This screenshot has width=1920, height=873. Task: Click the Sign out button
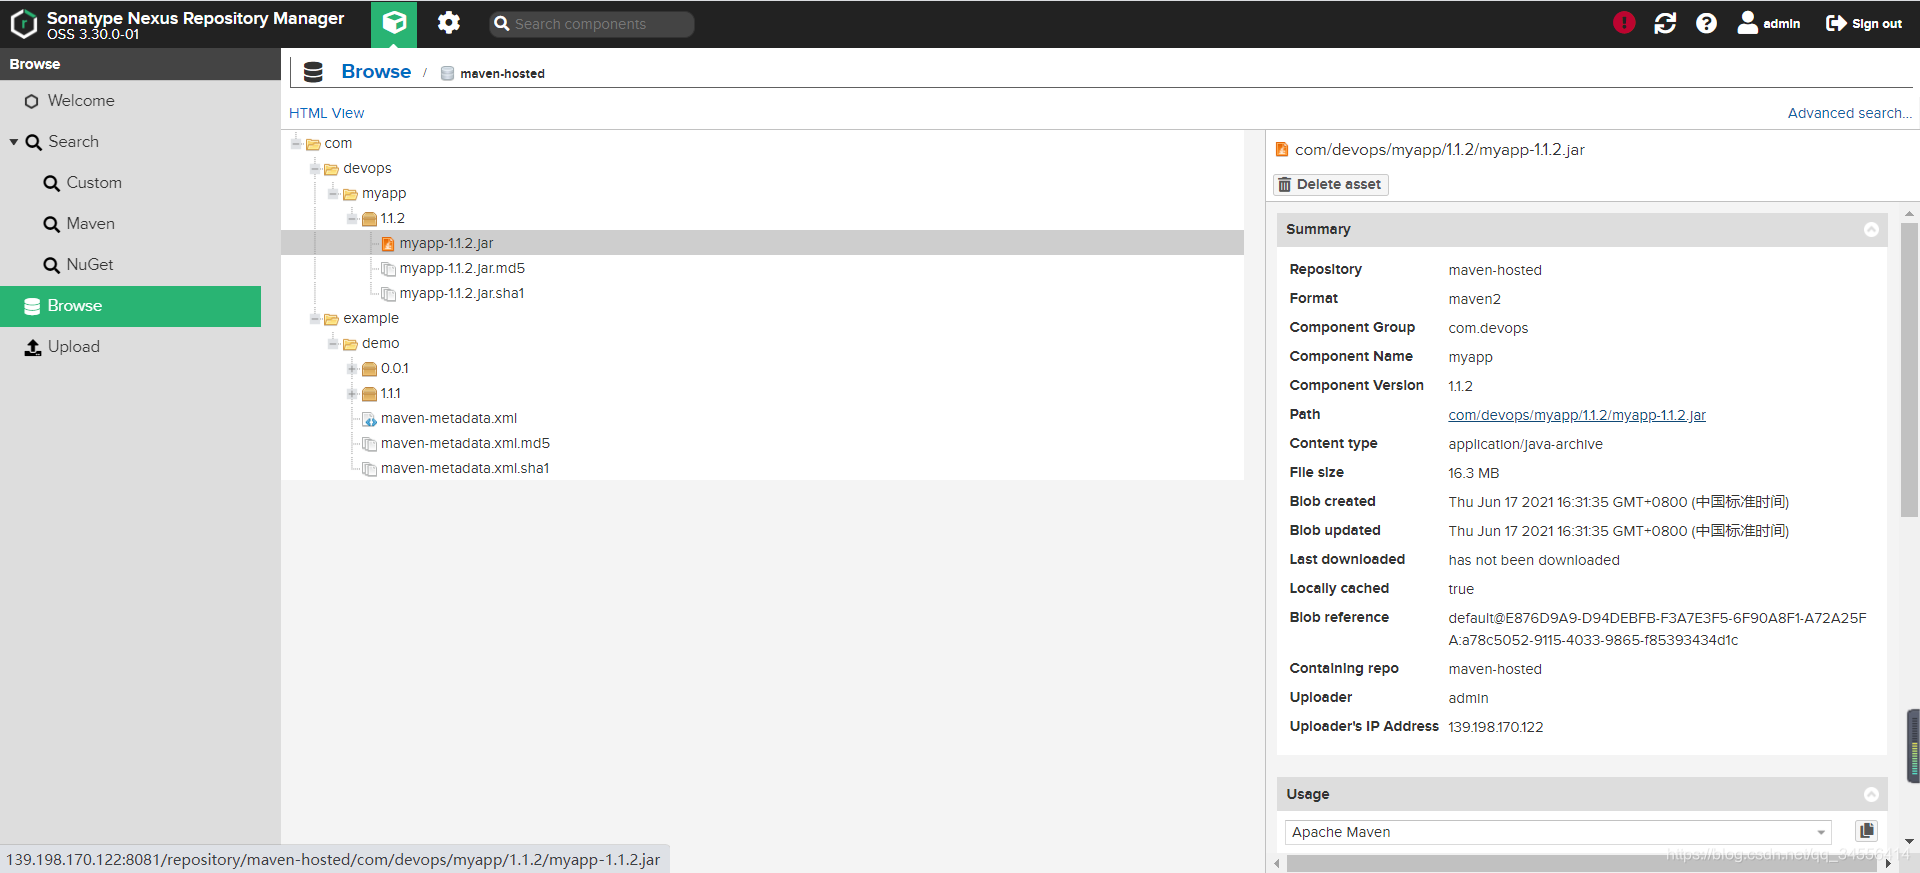coord(1863,23)
